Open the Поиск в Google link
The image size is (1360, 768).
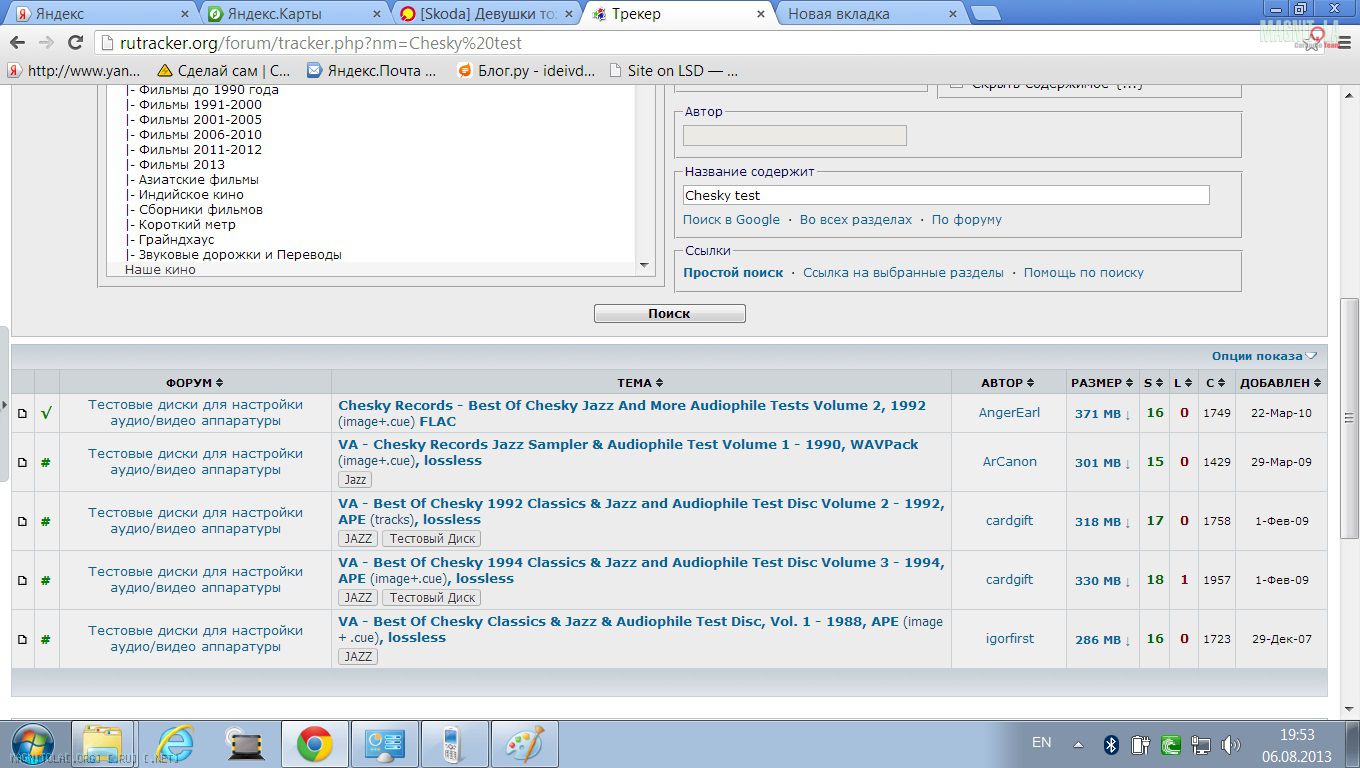point(731,220)
